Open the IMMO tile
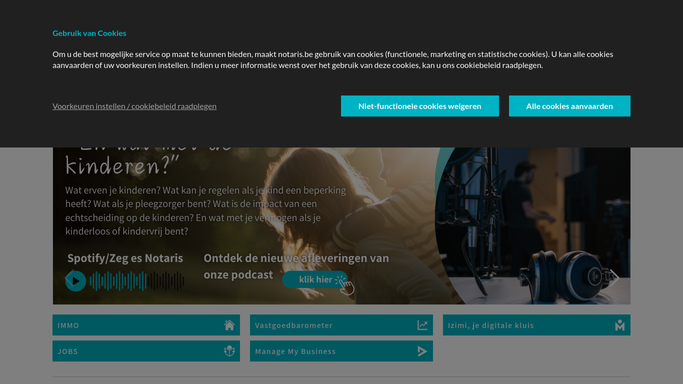The image size is (683, 384). tap(146, 325)
